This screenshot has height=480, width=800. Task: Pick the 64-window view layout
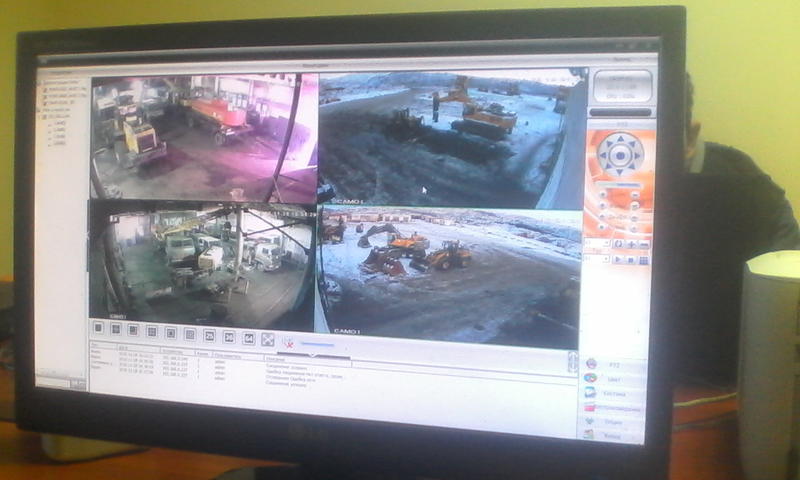(248, 338)
